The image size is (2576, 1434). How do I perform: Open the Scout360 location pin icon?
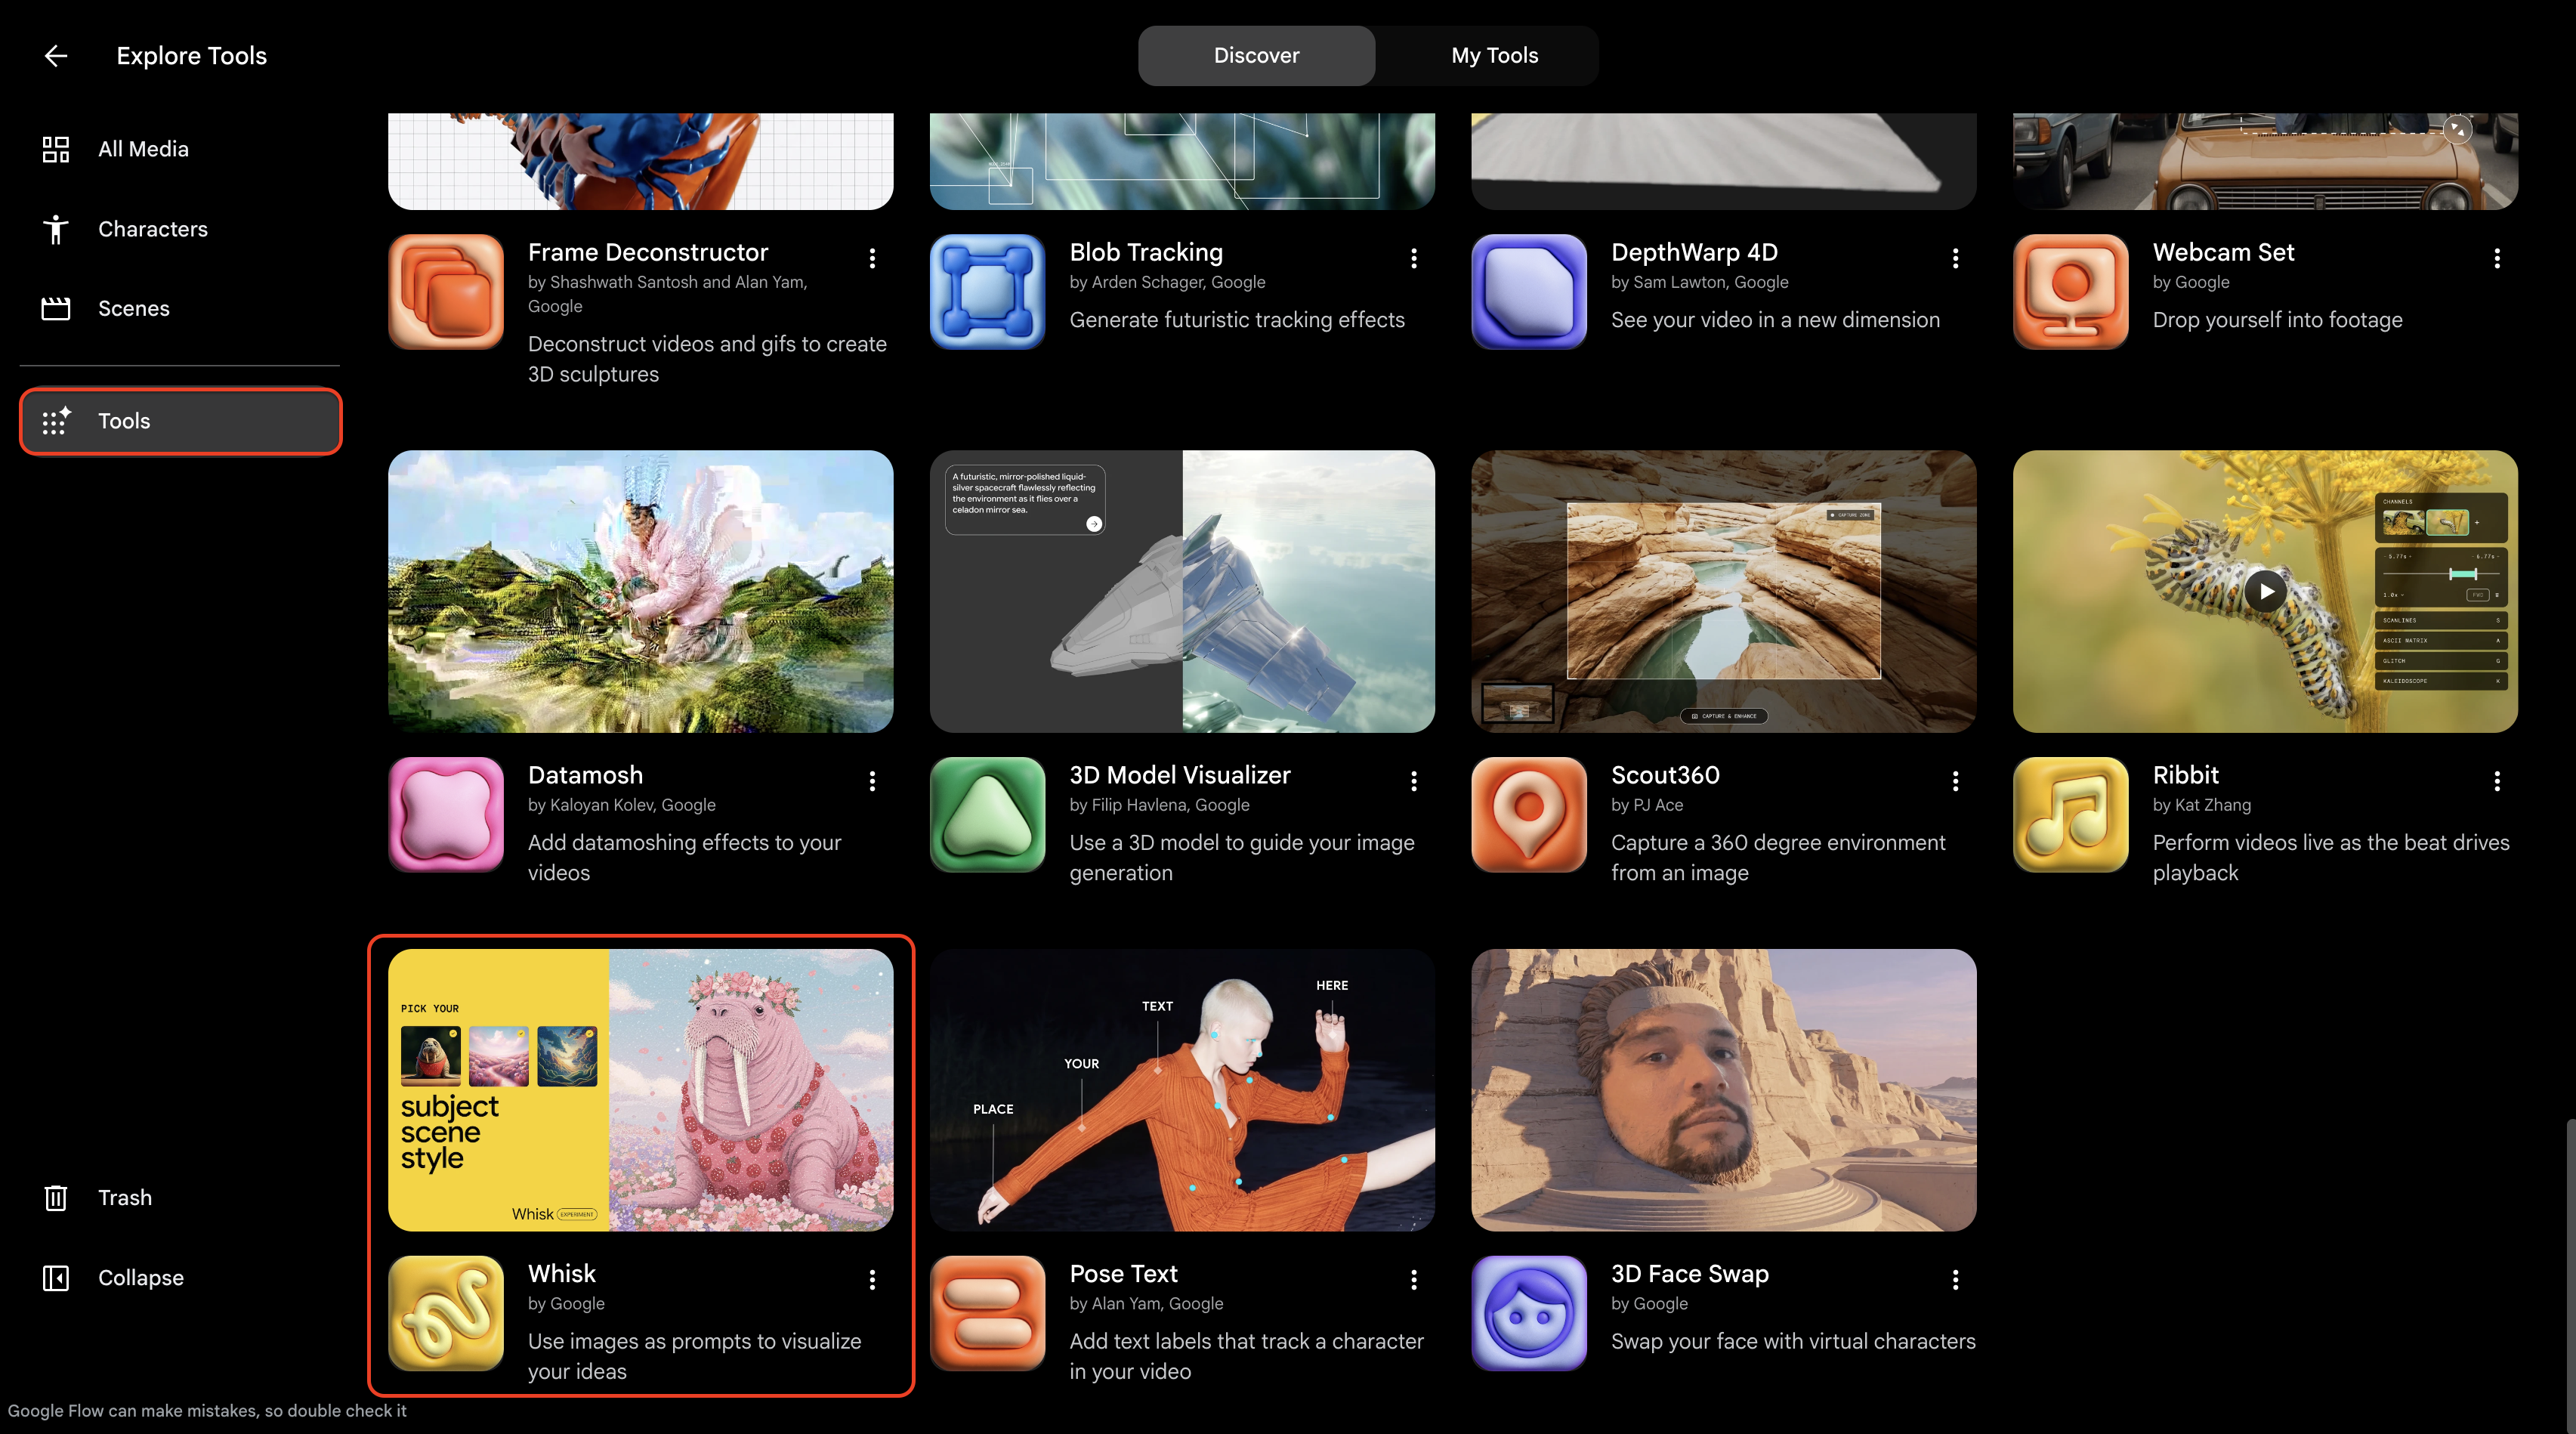1529,815
